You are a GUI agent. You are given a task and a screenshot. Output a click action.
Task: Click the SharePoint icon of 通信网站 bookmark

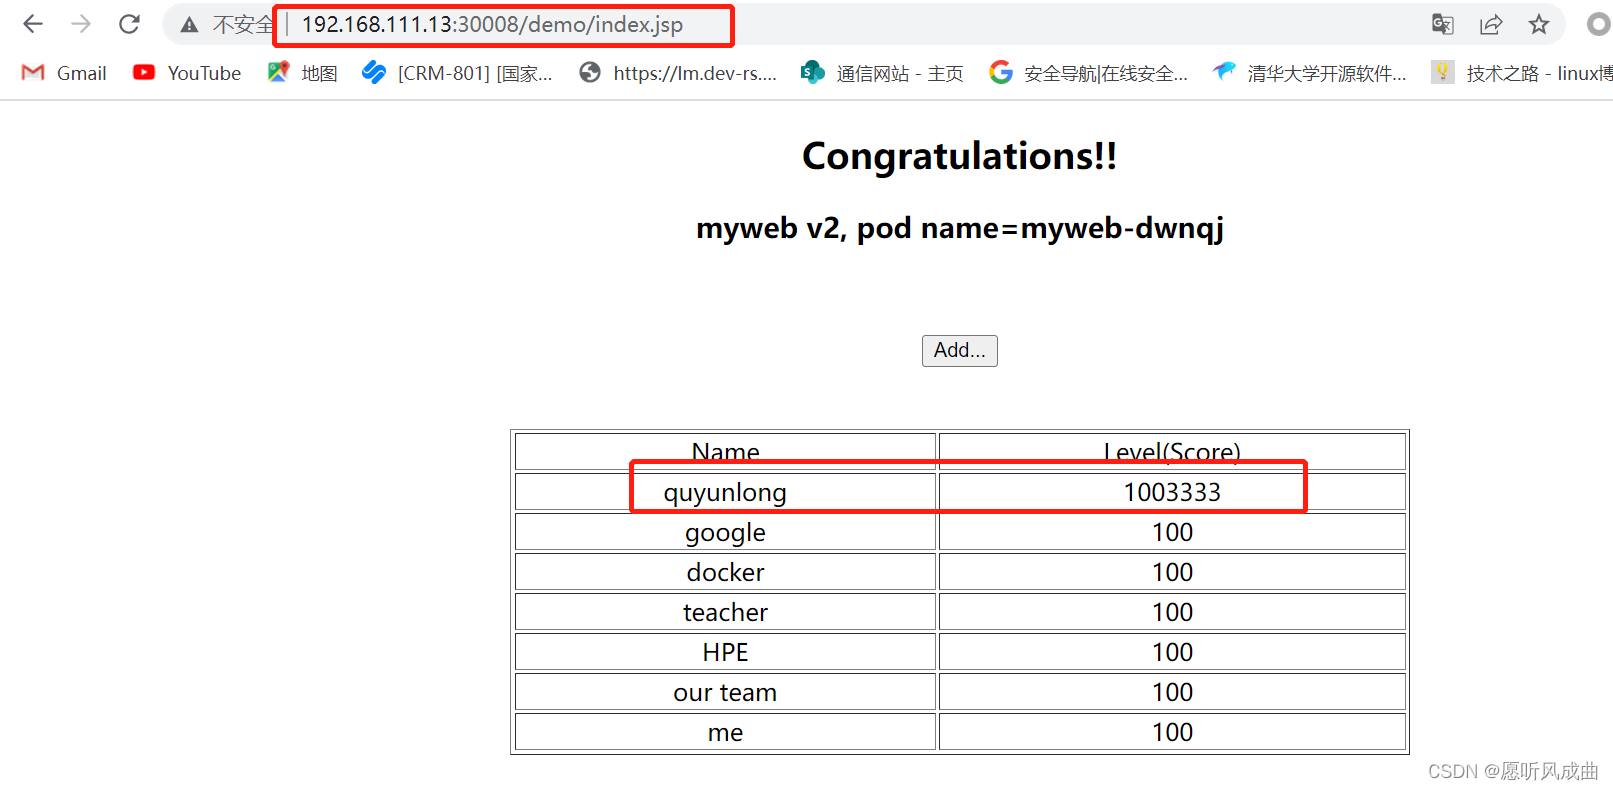pos(813,72)
